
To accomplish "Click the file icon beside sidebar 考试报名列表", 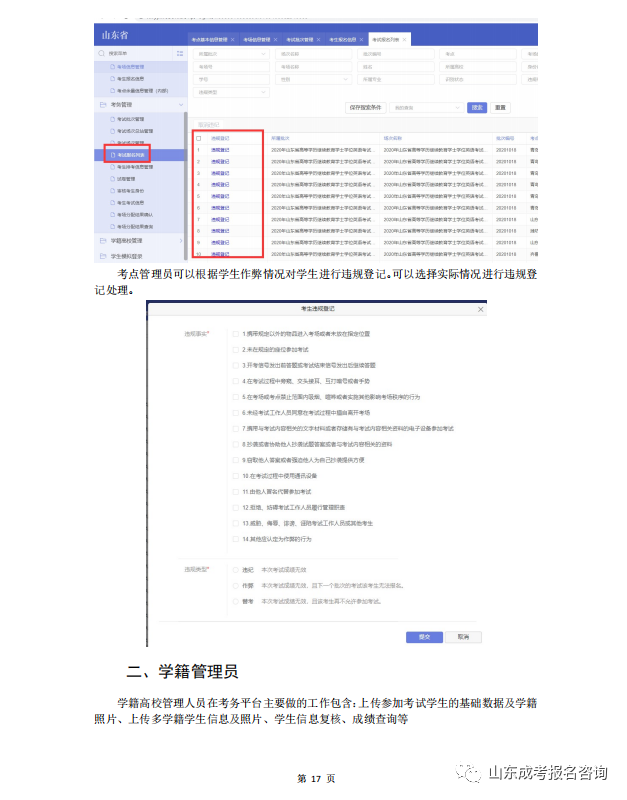I will tap(113, 155).
